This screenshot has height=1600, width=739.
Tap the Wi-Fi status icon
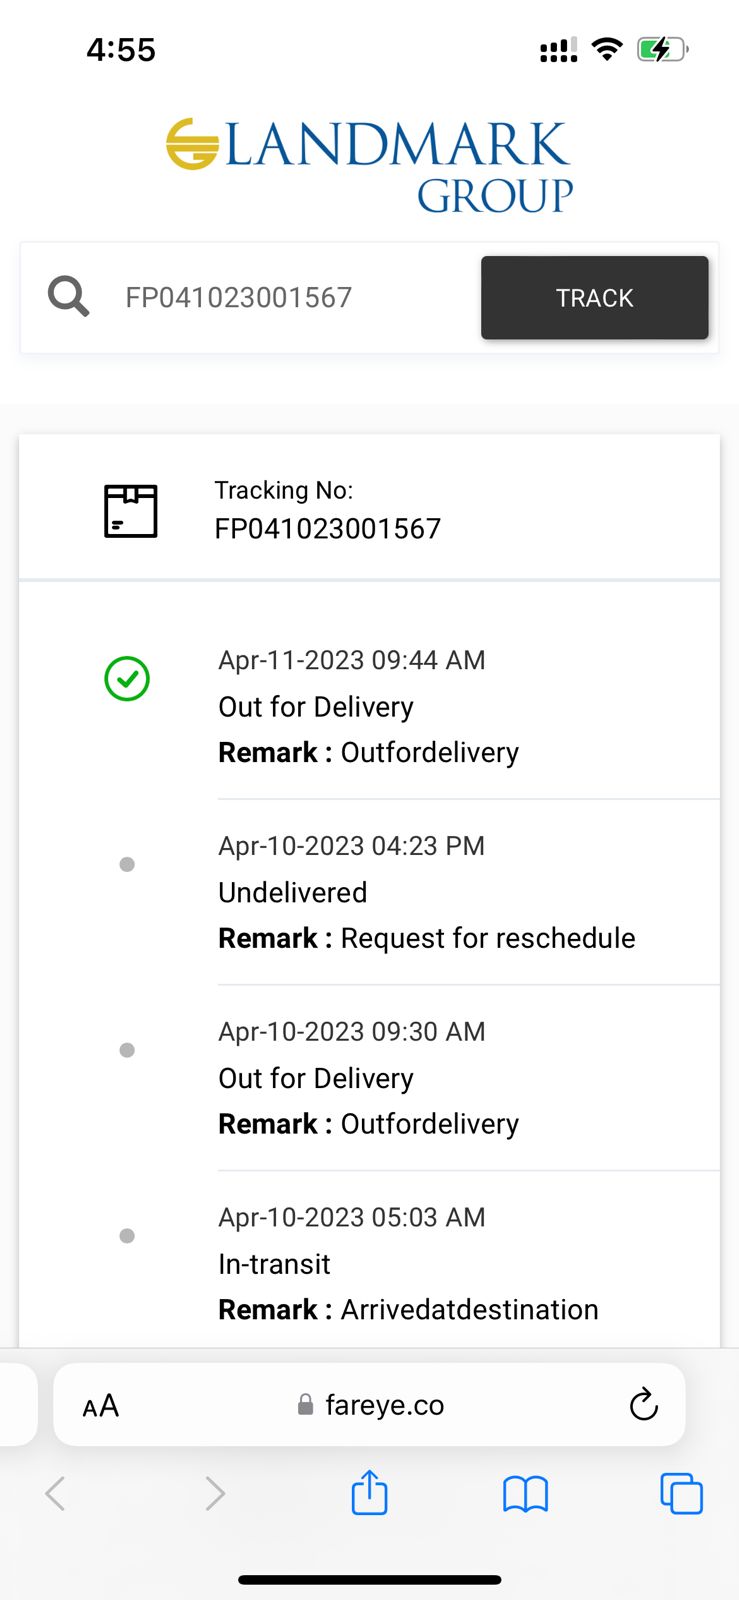(607, 49)
